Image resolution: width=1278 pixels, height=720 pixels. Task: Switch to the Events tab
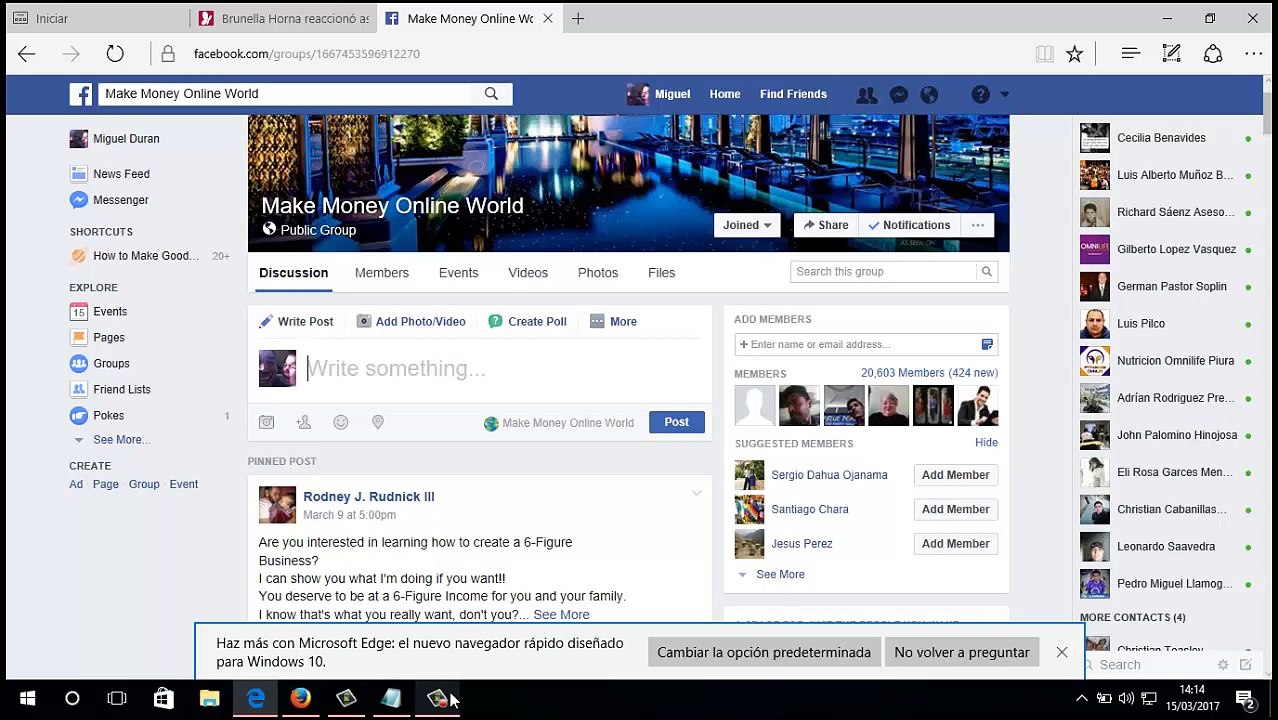coord(458,273)
